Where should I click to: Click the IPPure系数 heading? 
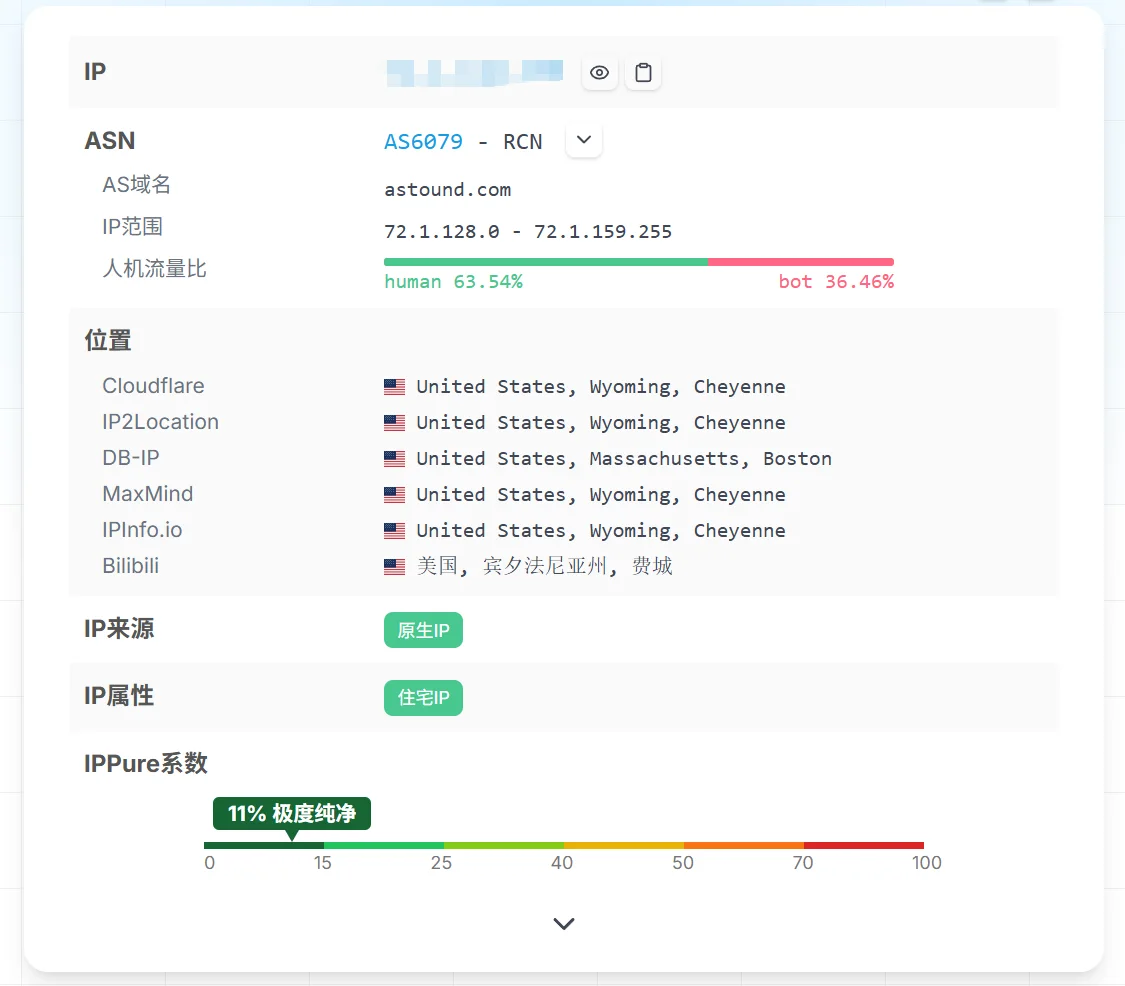click(146, 763)
